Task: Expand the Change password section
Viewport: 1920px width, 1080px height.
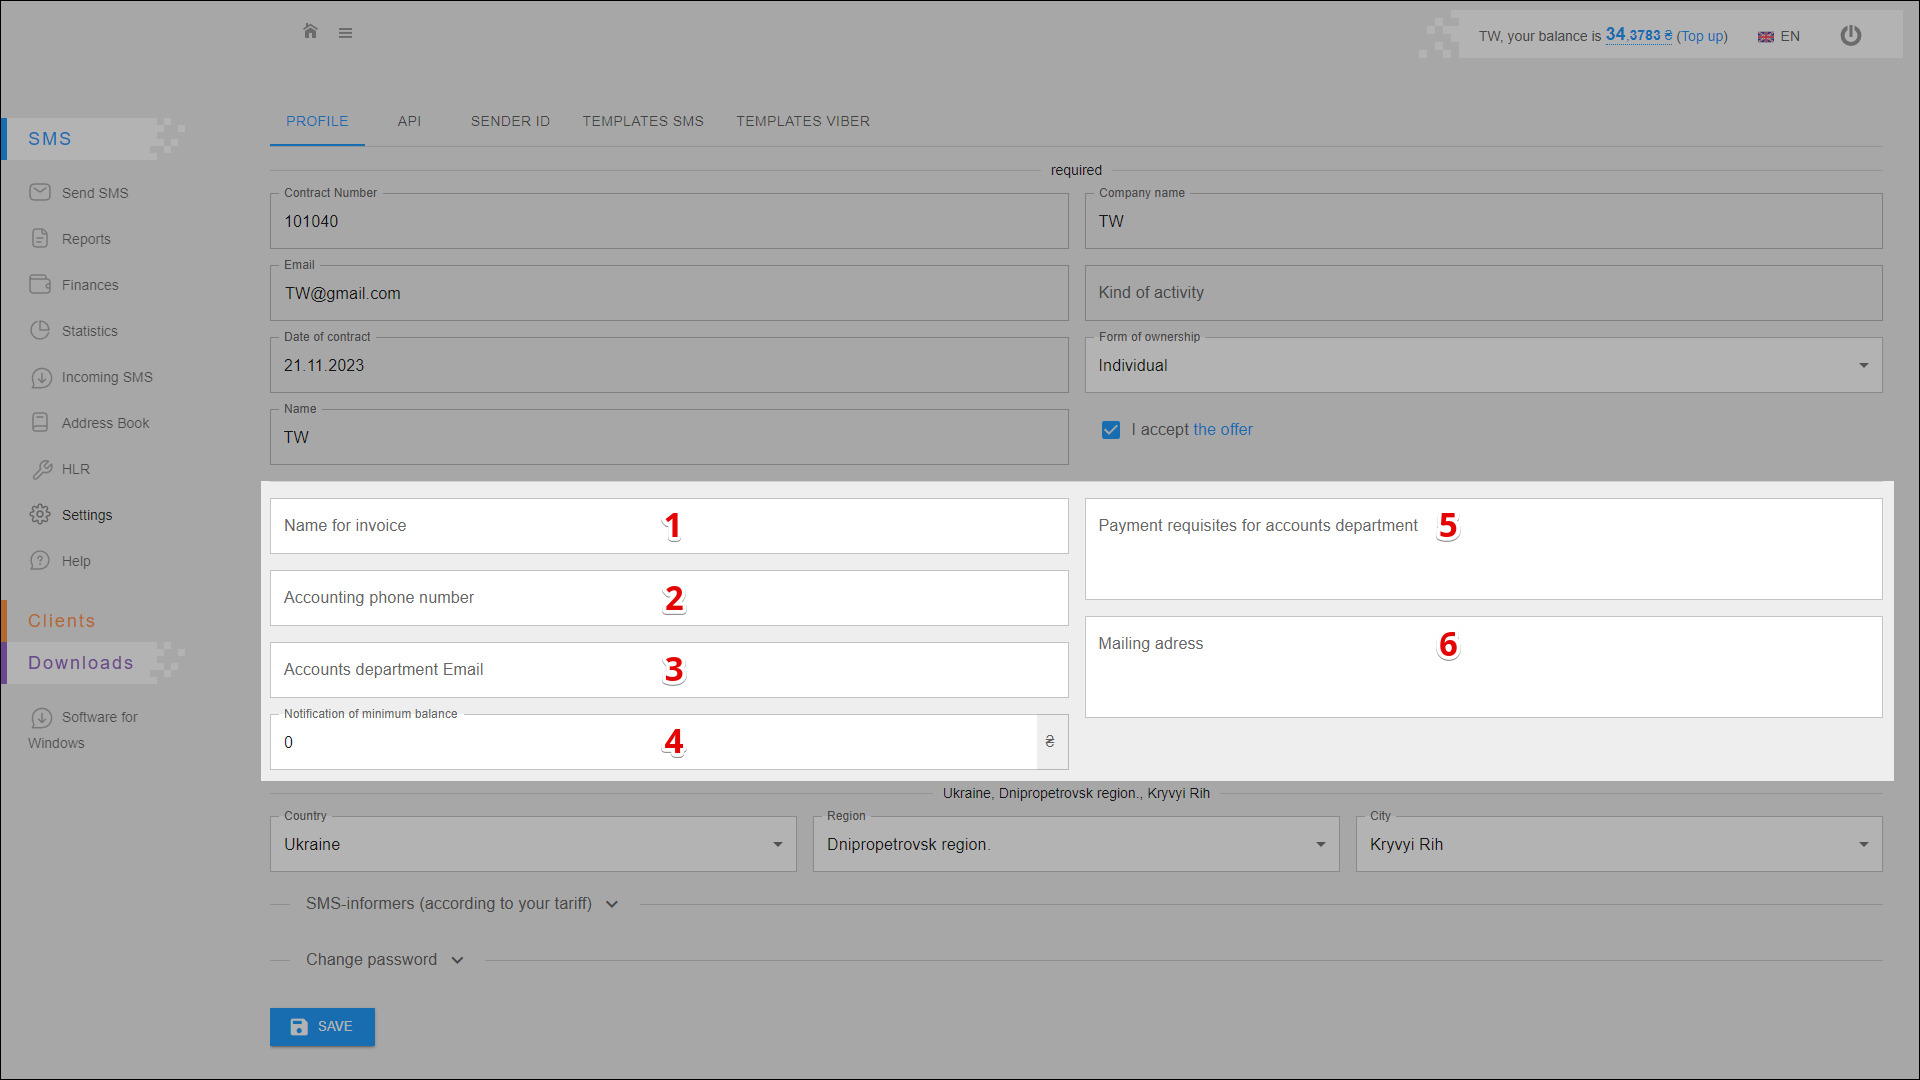Action: 385,960
